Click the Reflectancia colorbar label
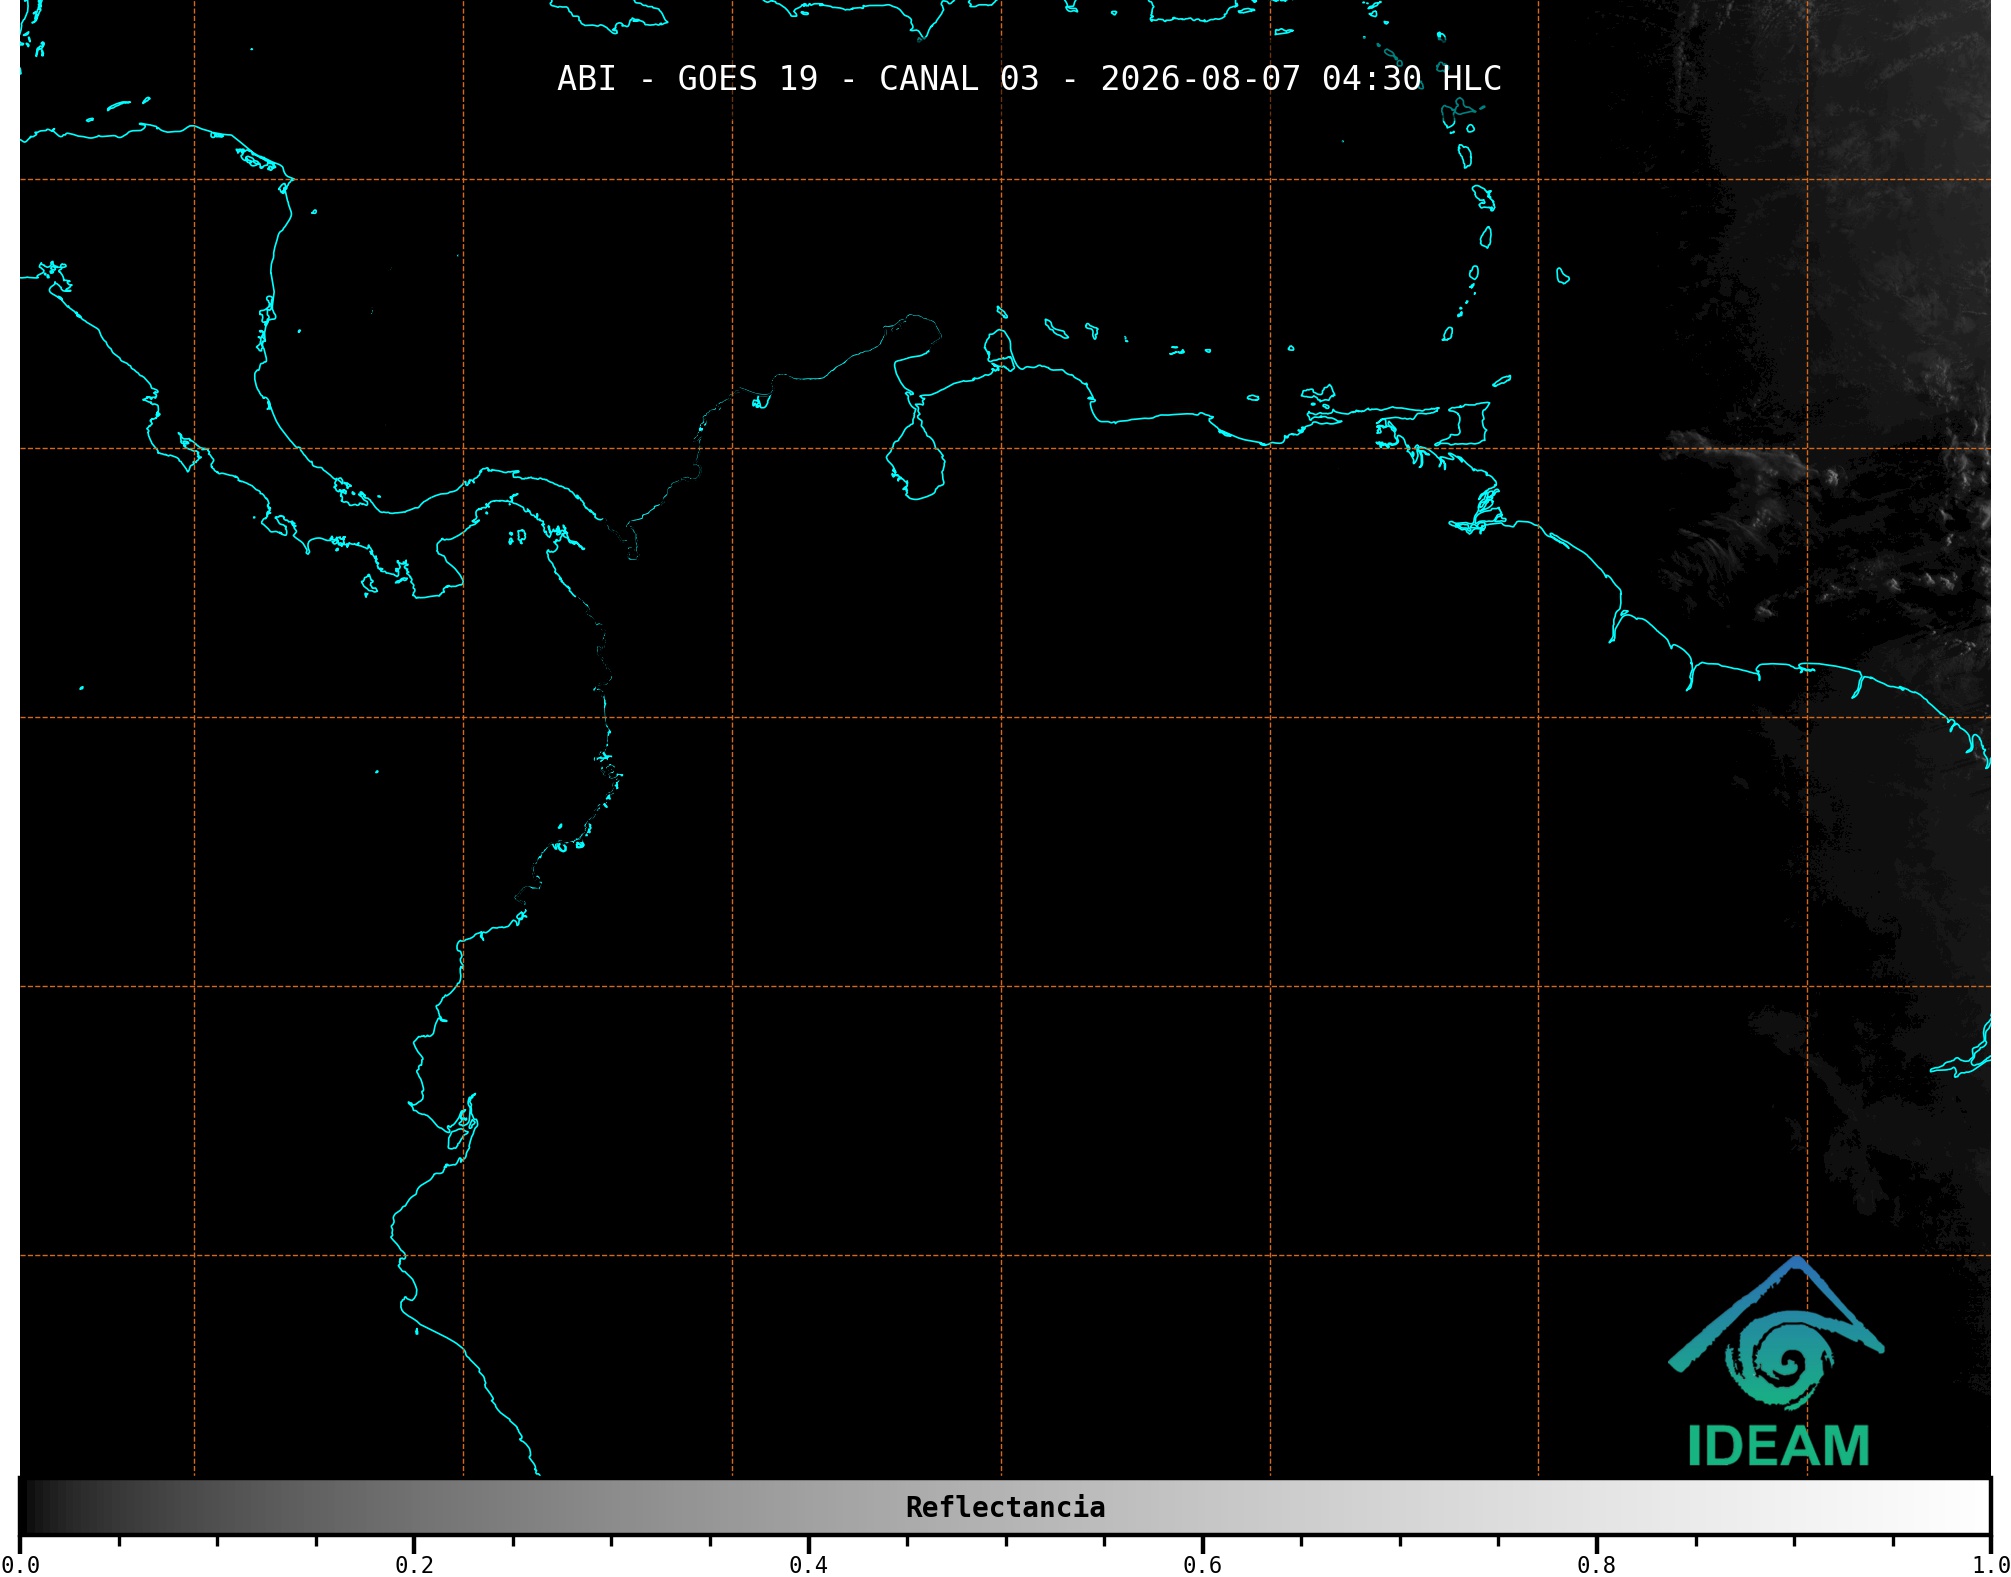The height and width of the screenshot is (1577, 2011). pos(1005,1507)
